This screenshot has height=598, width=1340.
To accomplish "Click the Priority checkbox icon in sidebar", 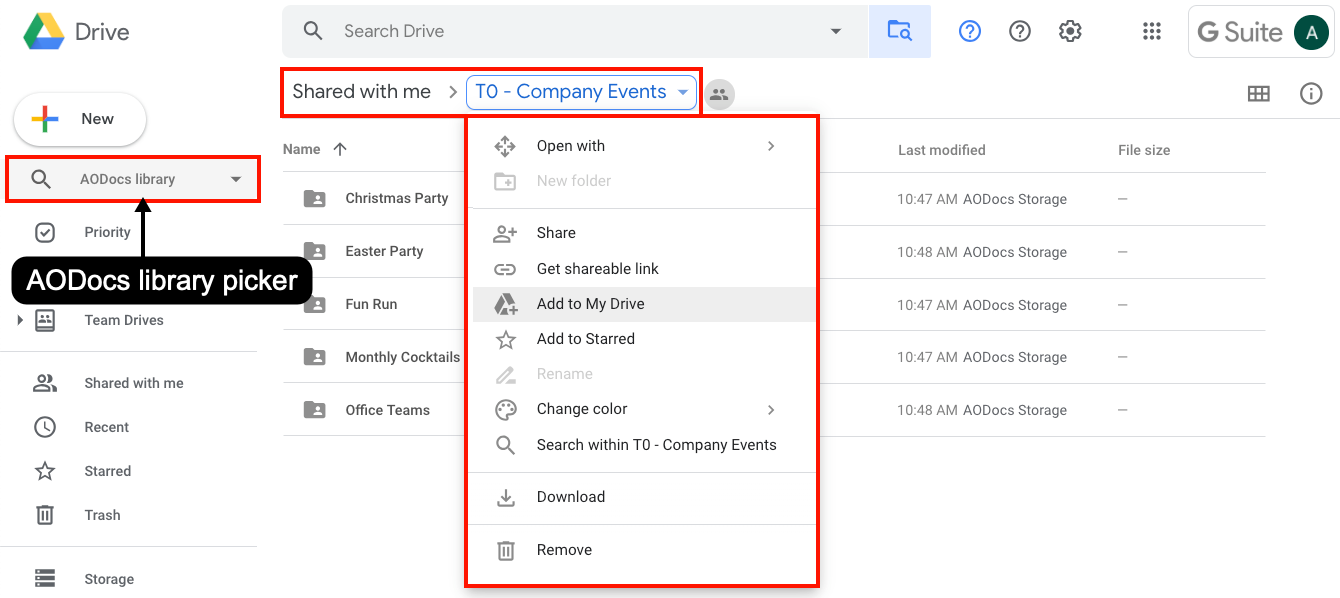I will (x=45, y=232).
